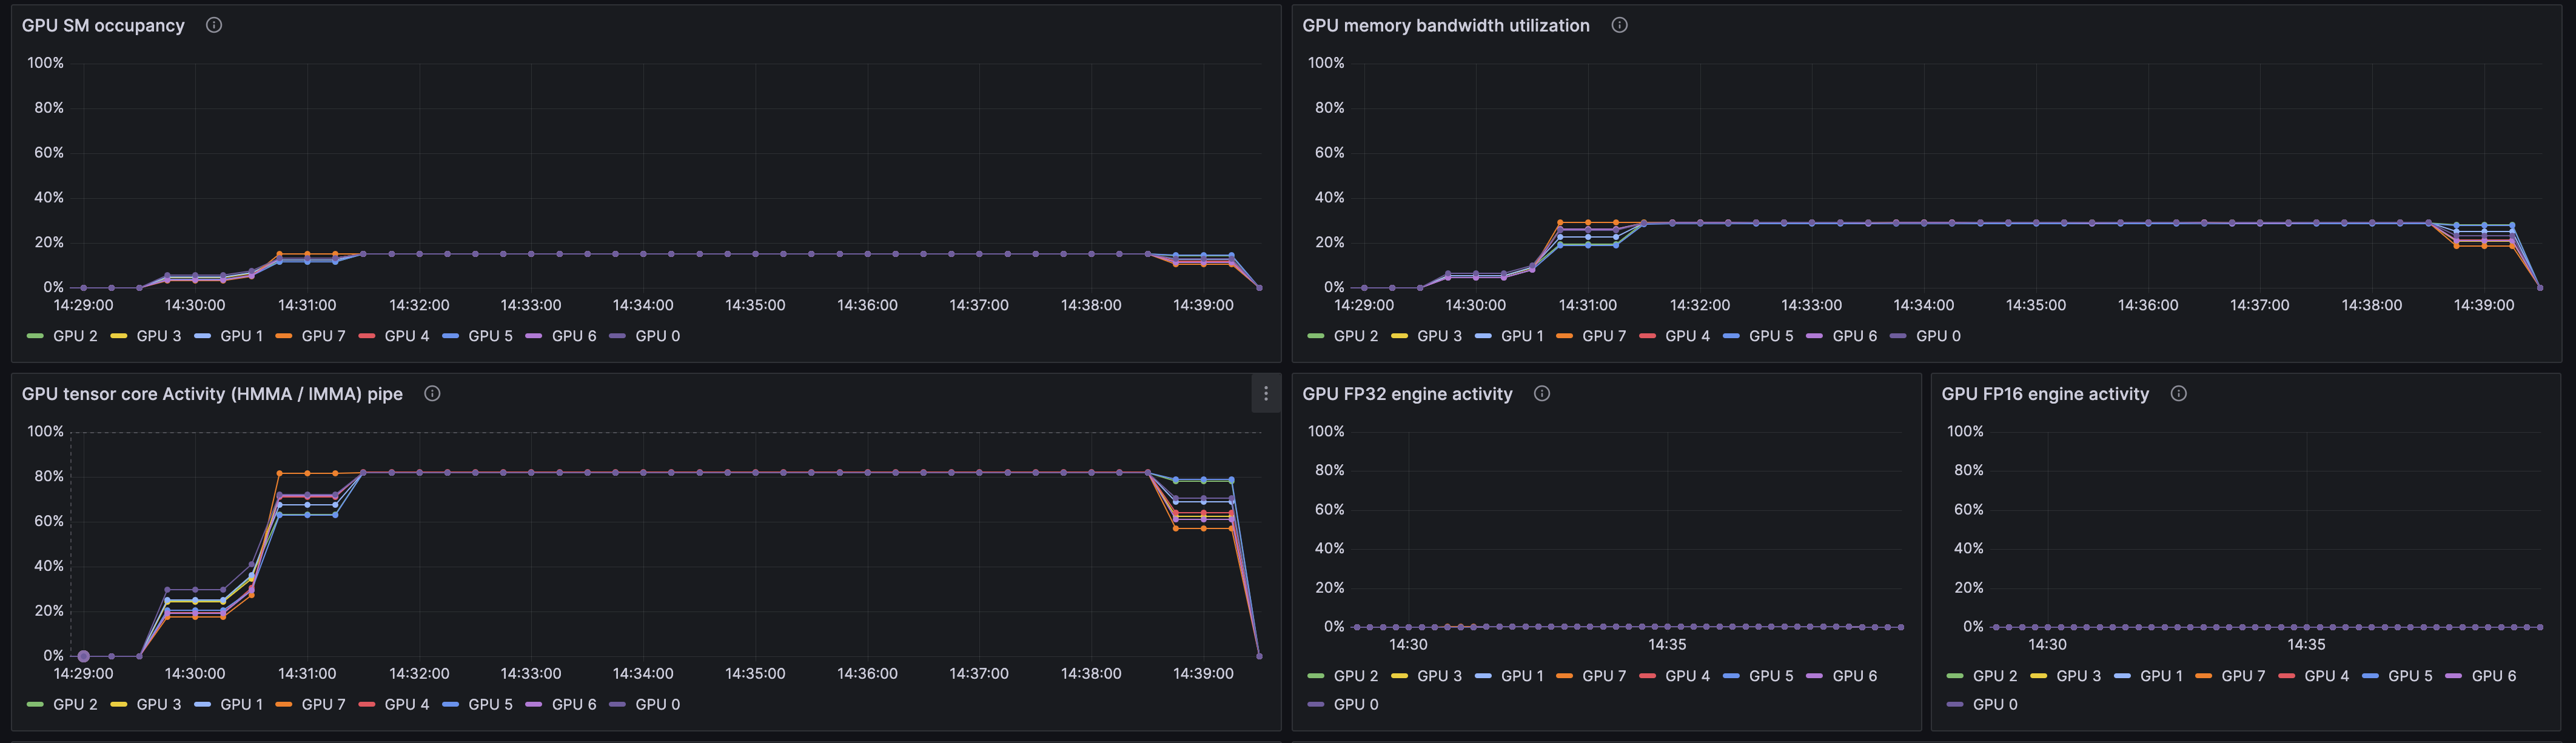Open GPU SM occupancy panel title menu
The width and height of the screenshot is (2576, 743).
[x=103, y=25]
